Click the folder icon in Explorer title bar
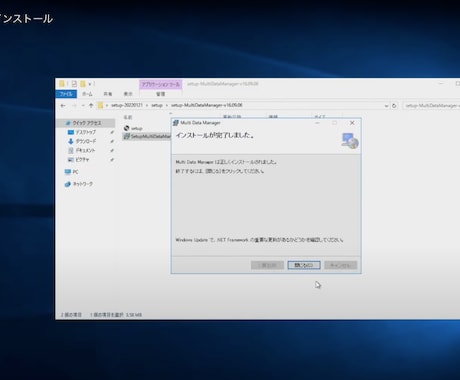 [62, 84]
